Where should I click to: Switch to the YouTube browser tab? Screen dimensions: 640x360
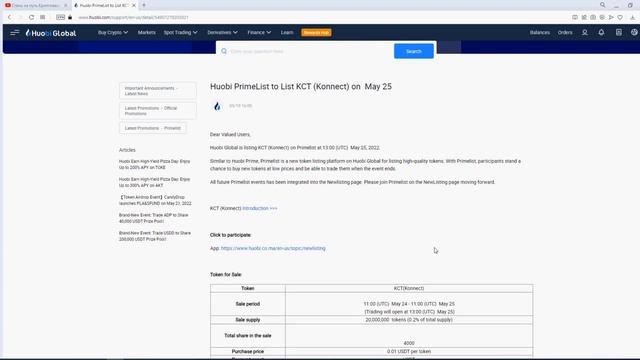coord(36,5)
